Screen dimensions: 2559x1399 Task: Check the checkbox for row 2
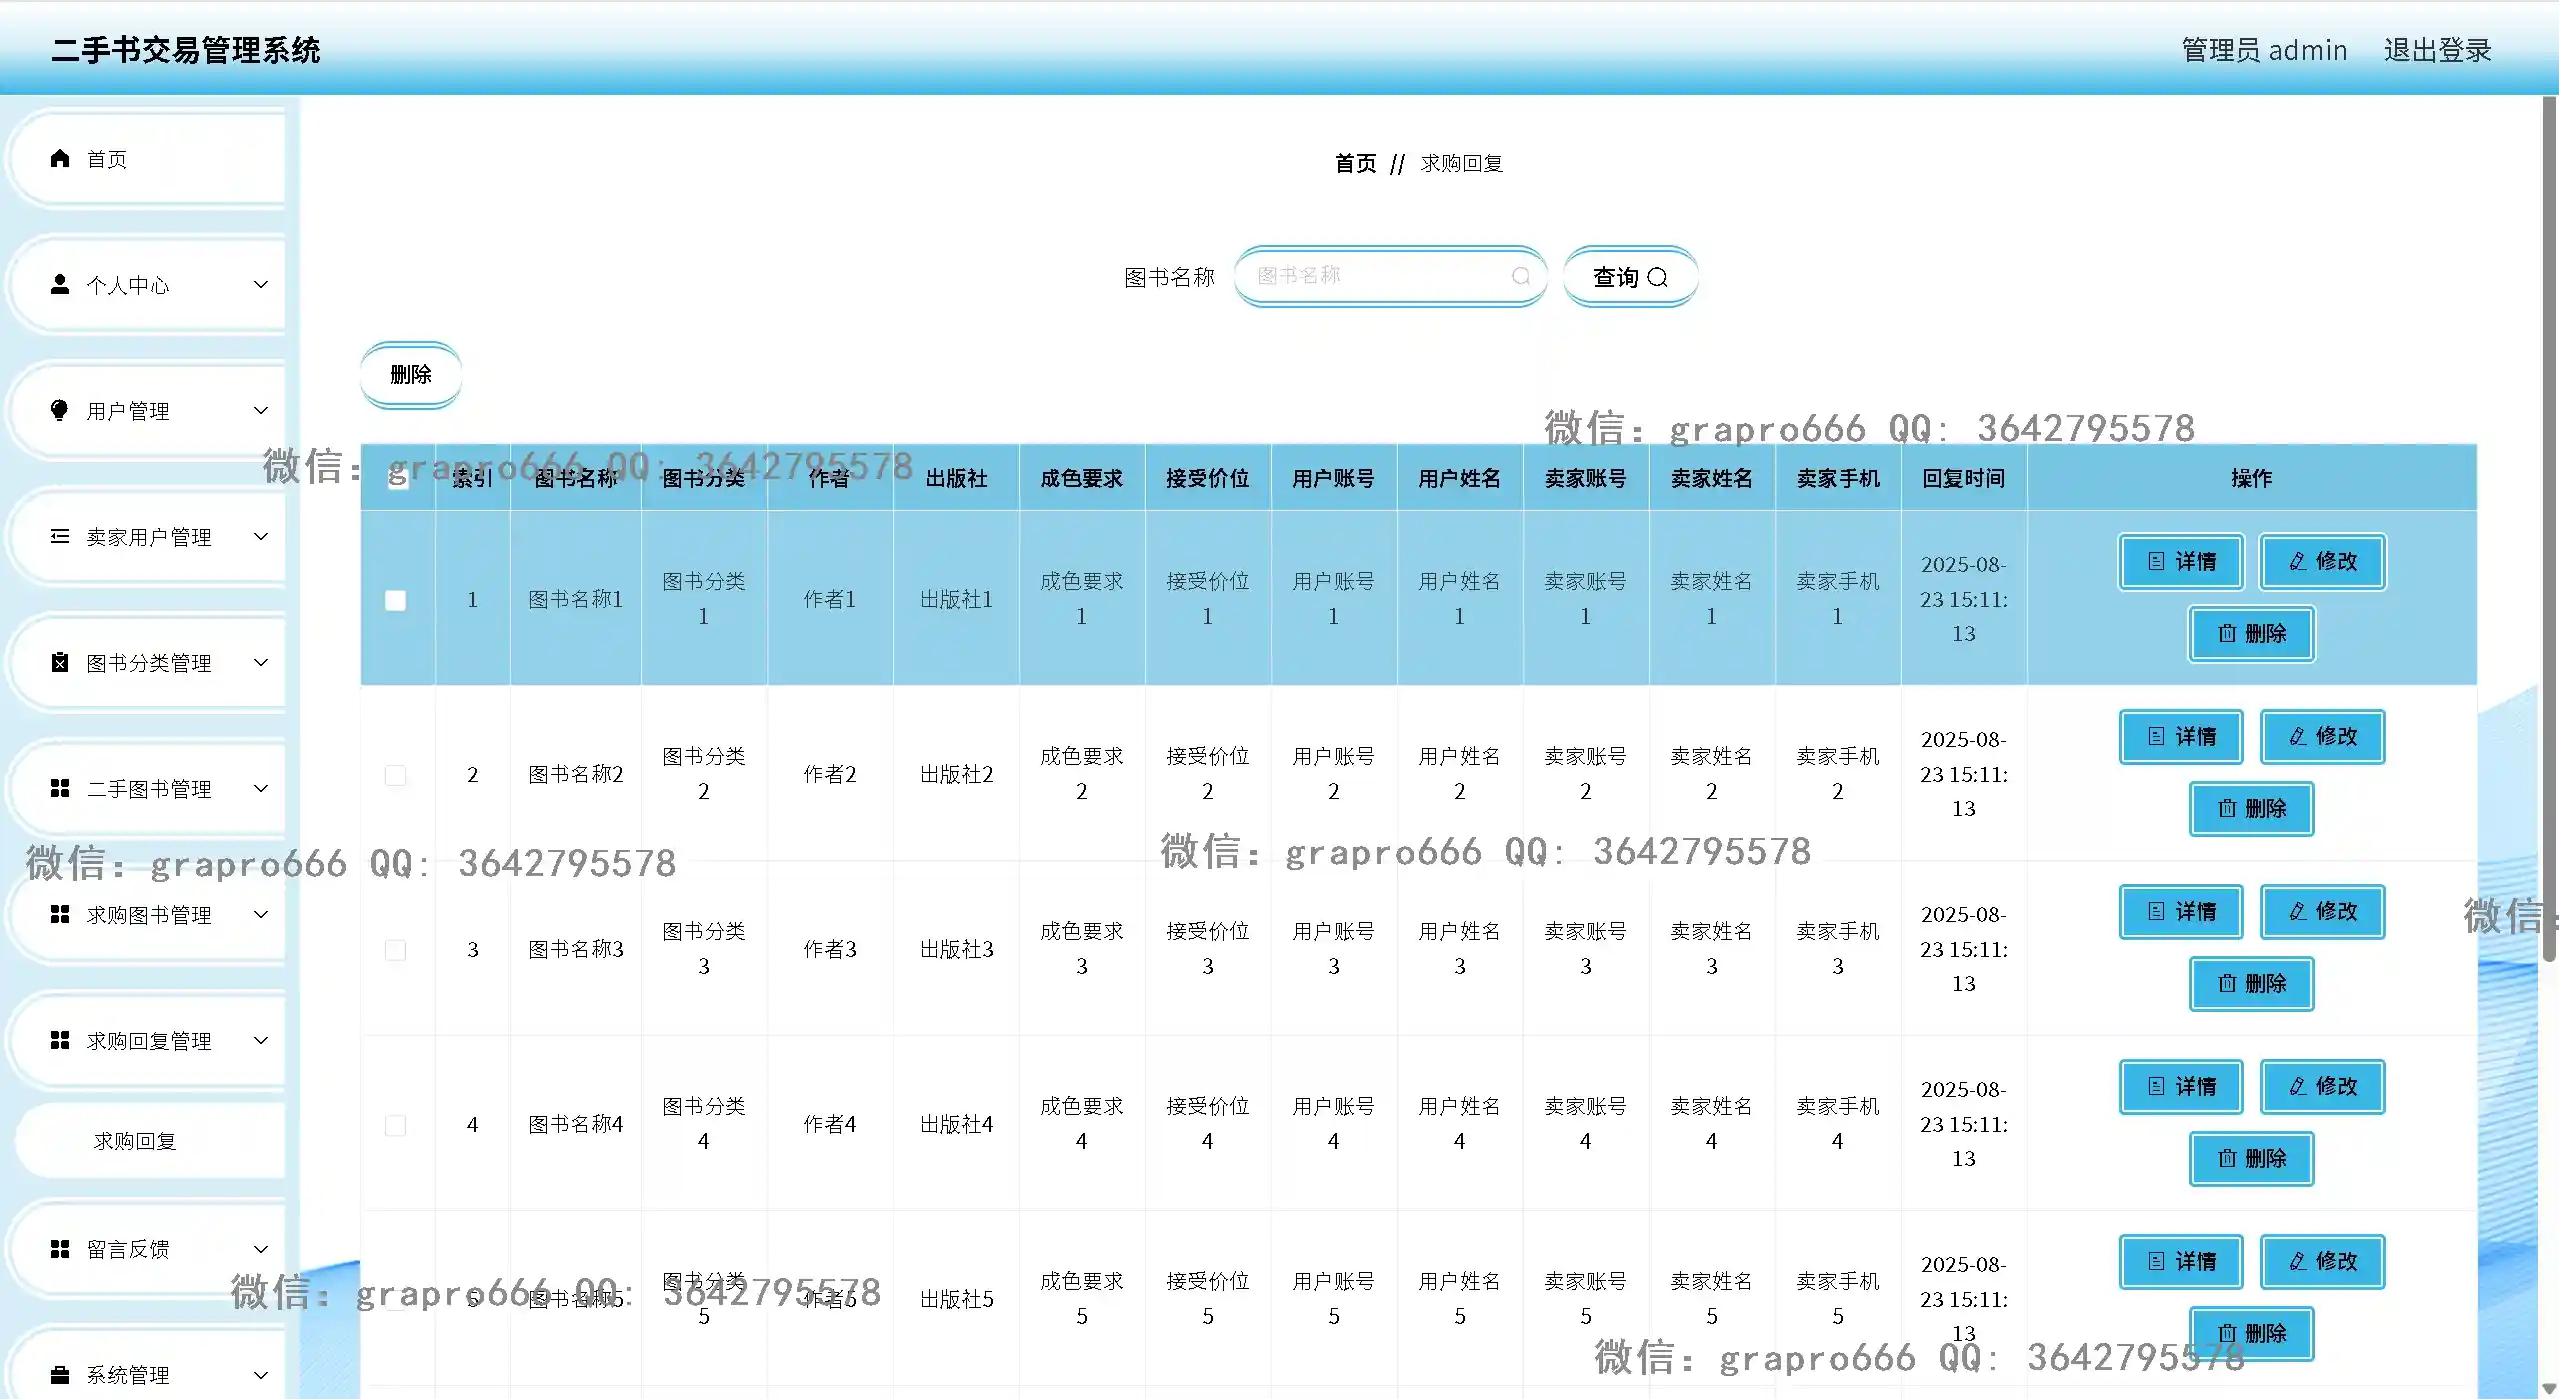click(x=396, y=775)
